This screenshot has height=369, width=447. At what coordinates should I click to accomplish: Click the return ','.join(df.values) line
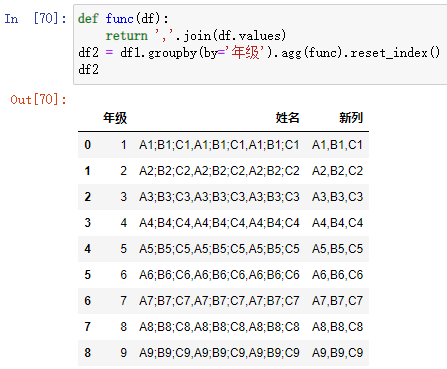[x=196, y=36]
